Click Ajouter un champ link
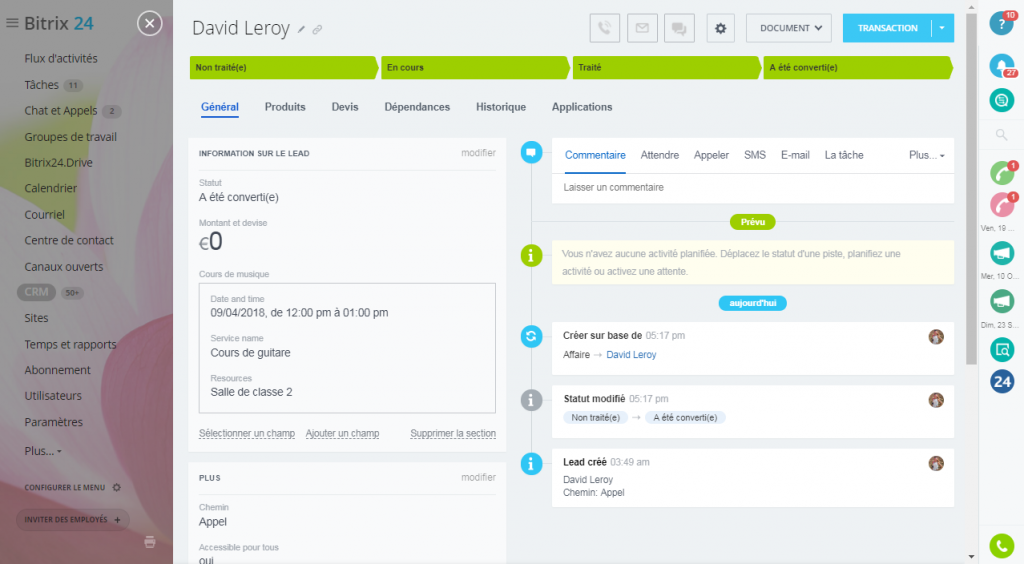The width and height of the screenshot is (1024, 564). (x=342, y=433)
